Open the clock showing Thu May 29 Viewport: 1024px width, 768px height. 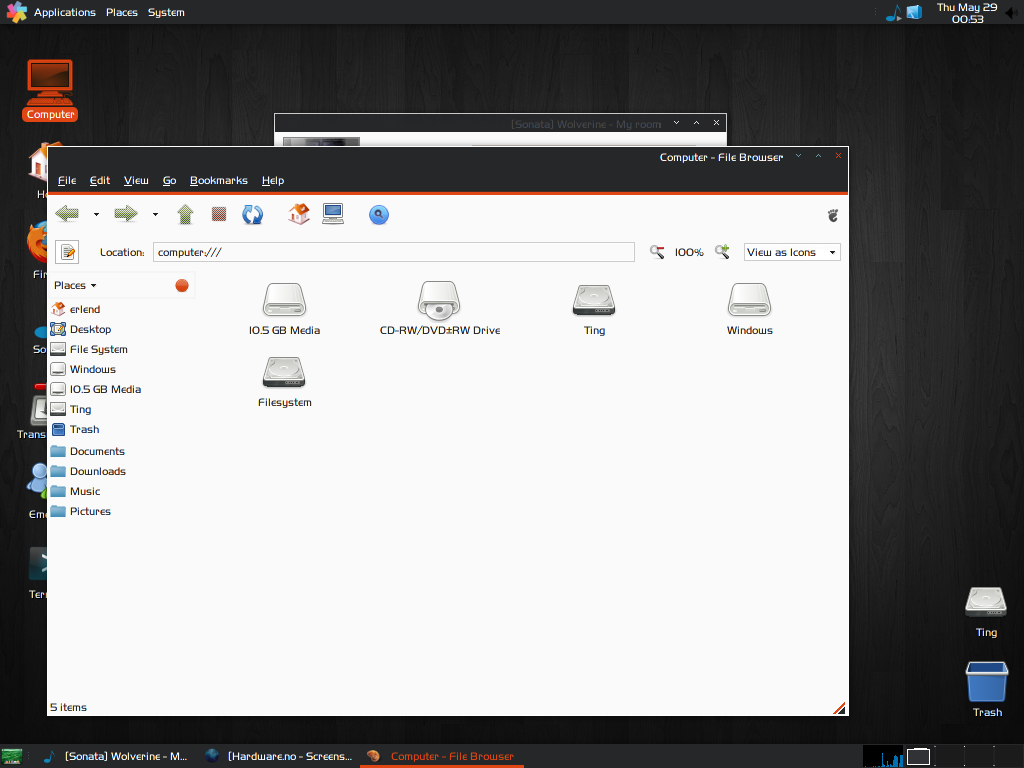tap(967, 12)
